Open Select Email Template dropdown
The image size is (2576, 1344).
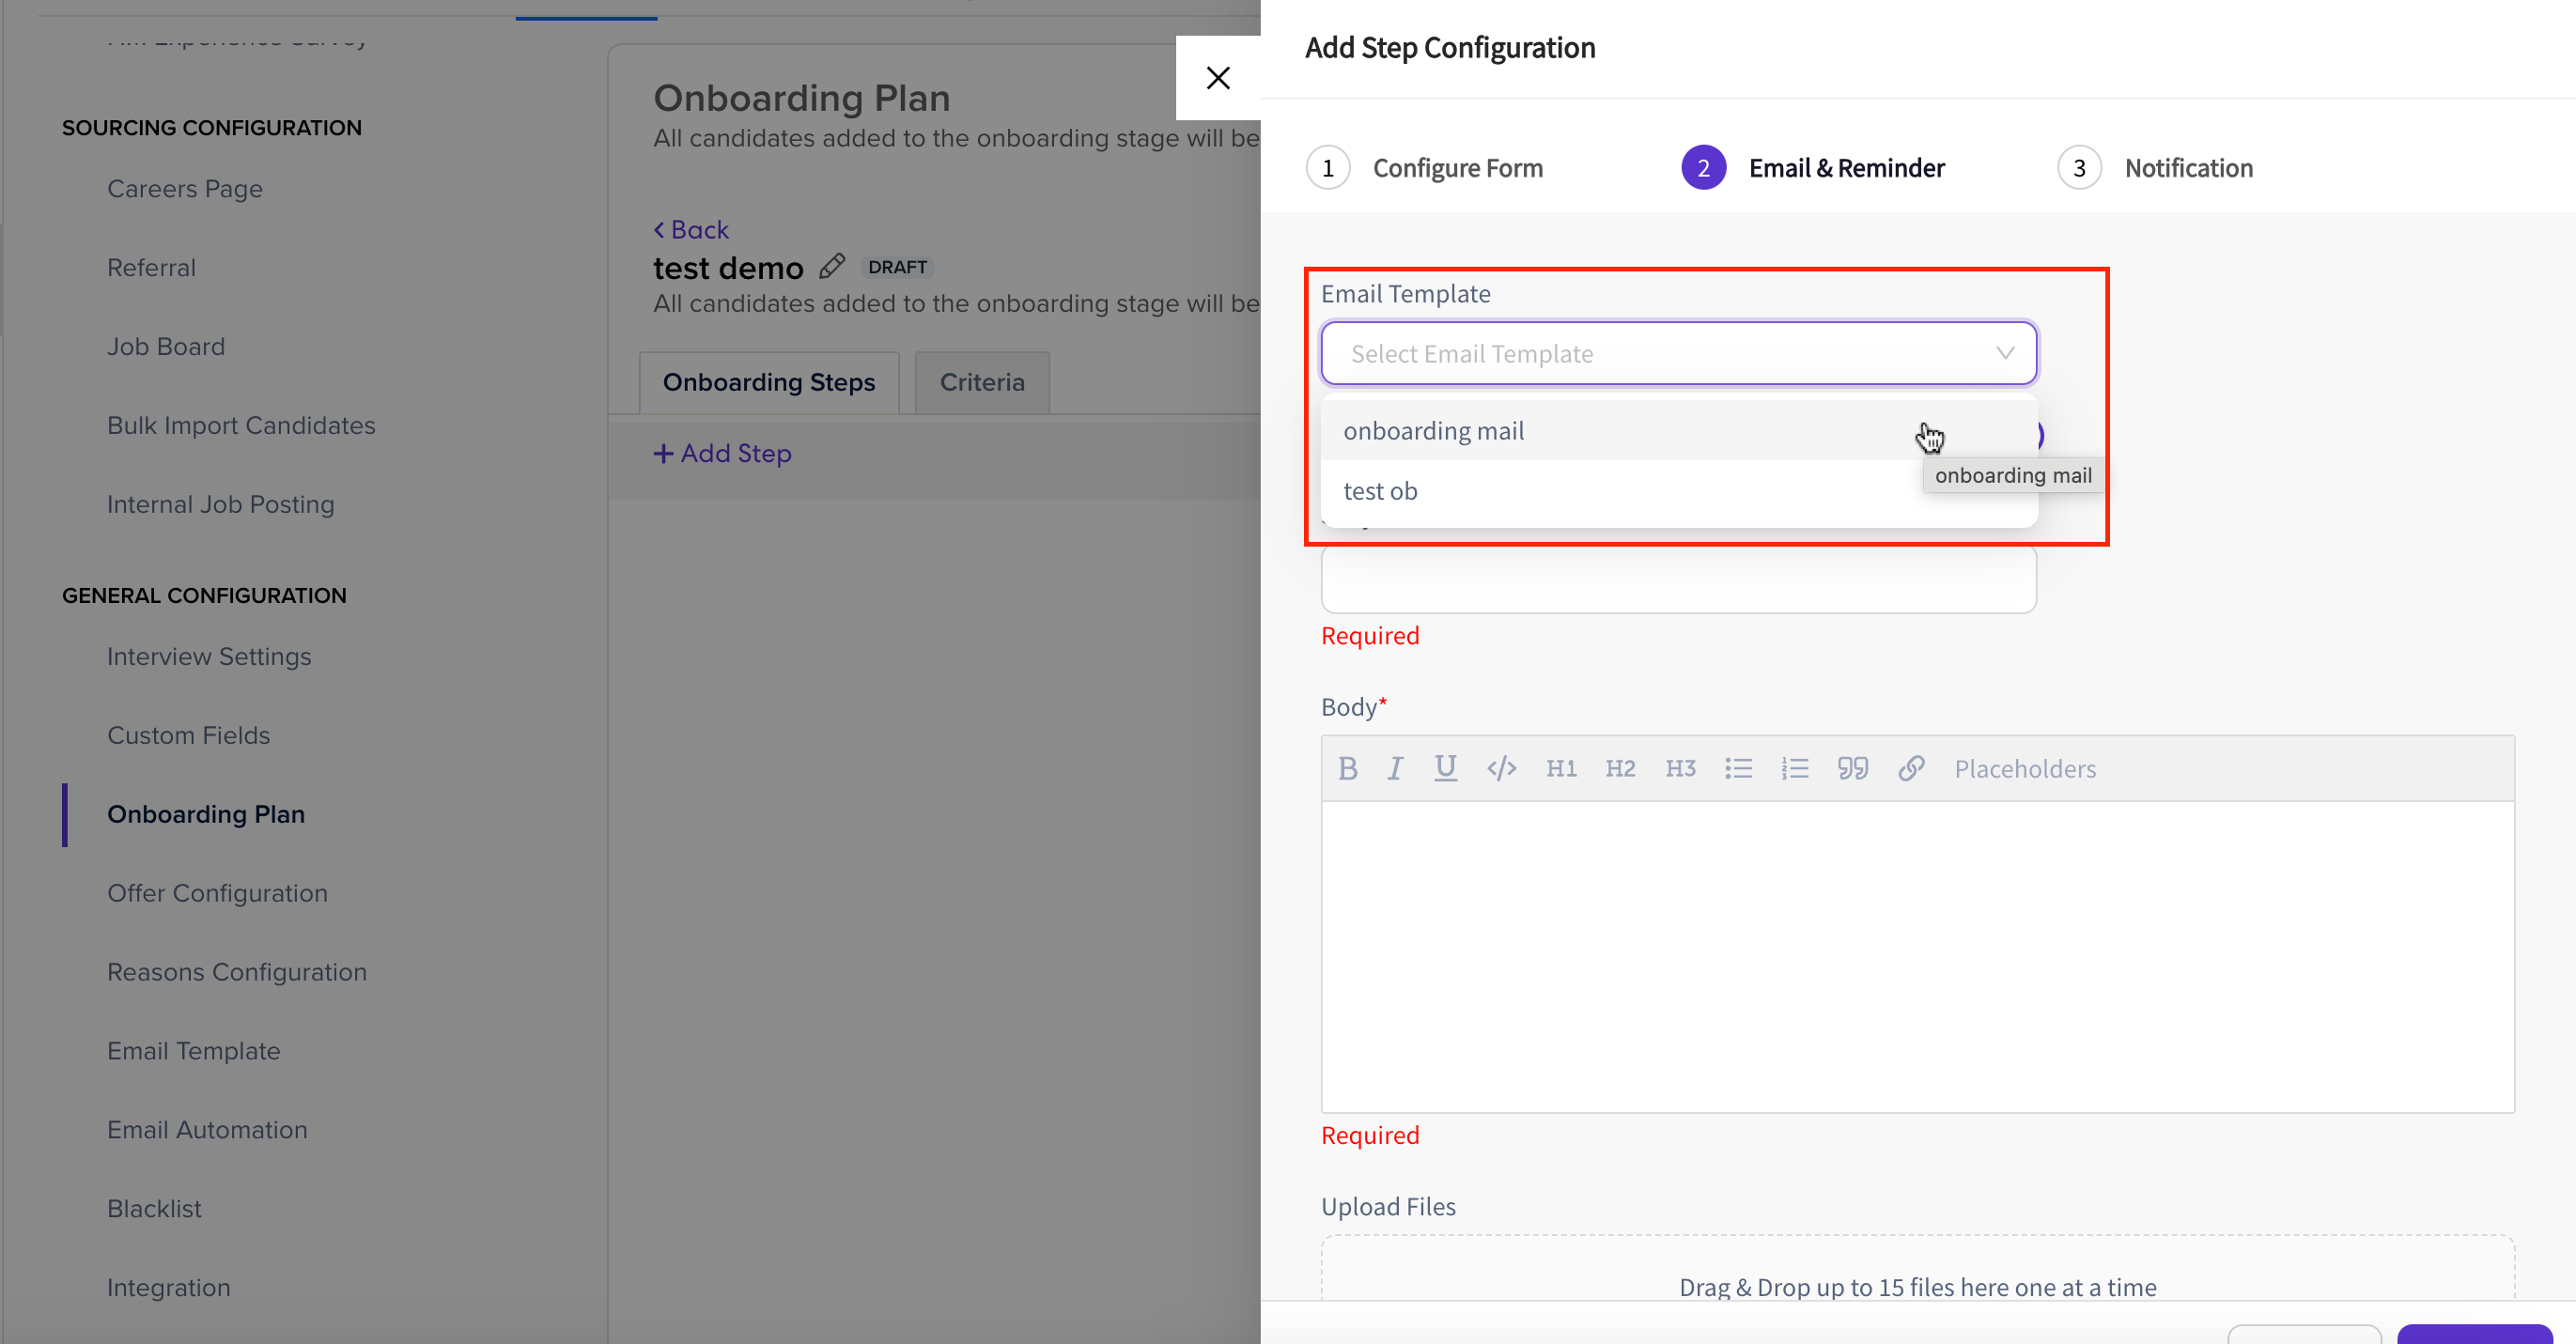[x=1678, y=353]
